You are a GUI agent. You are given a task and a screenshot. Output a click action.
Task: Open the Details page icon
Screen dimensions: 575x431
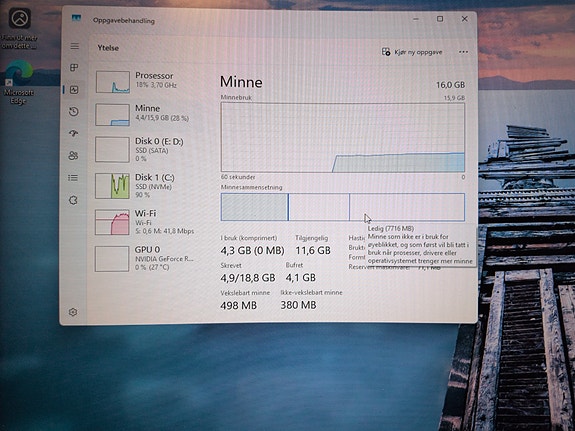[x=73, y=178]
